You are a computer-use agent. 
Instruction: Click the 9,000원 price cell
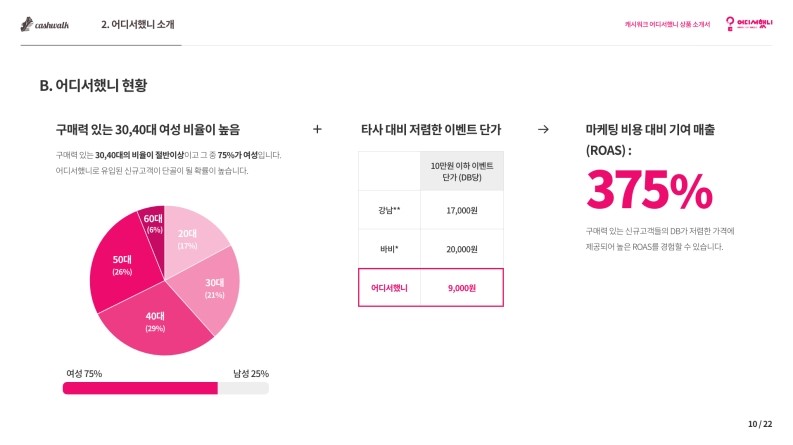coord(462,288)
